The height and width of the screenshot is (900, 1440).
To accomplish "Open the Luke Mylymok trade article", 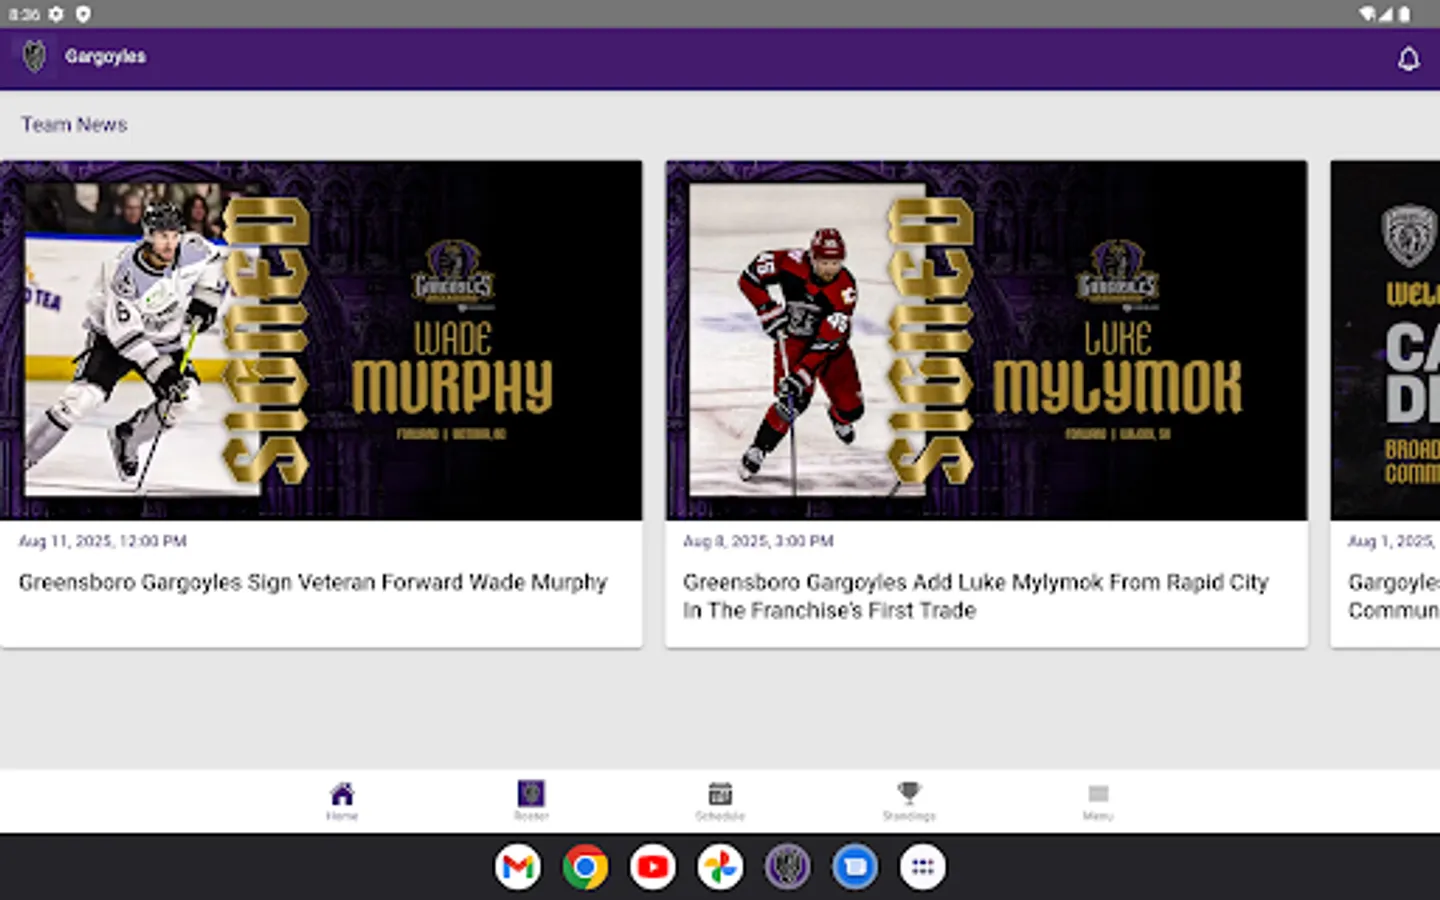I will point(975,596).
